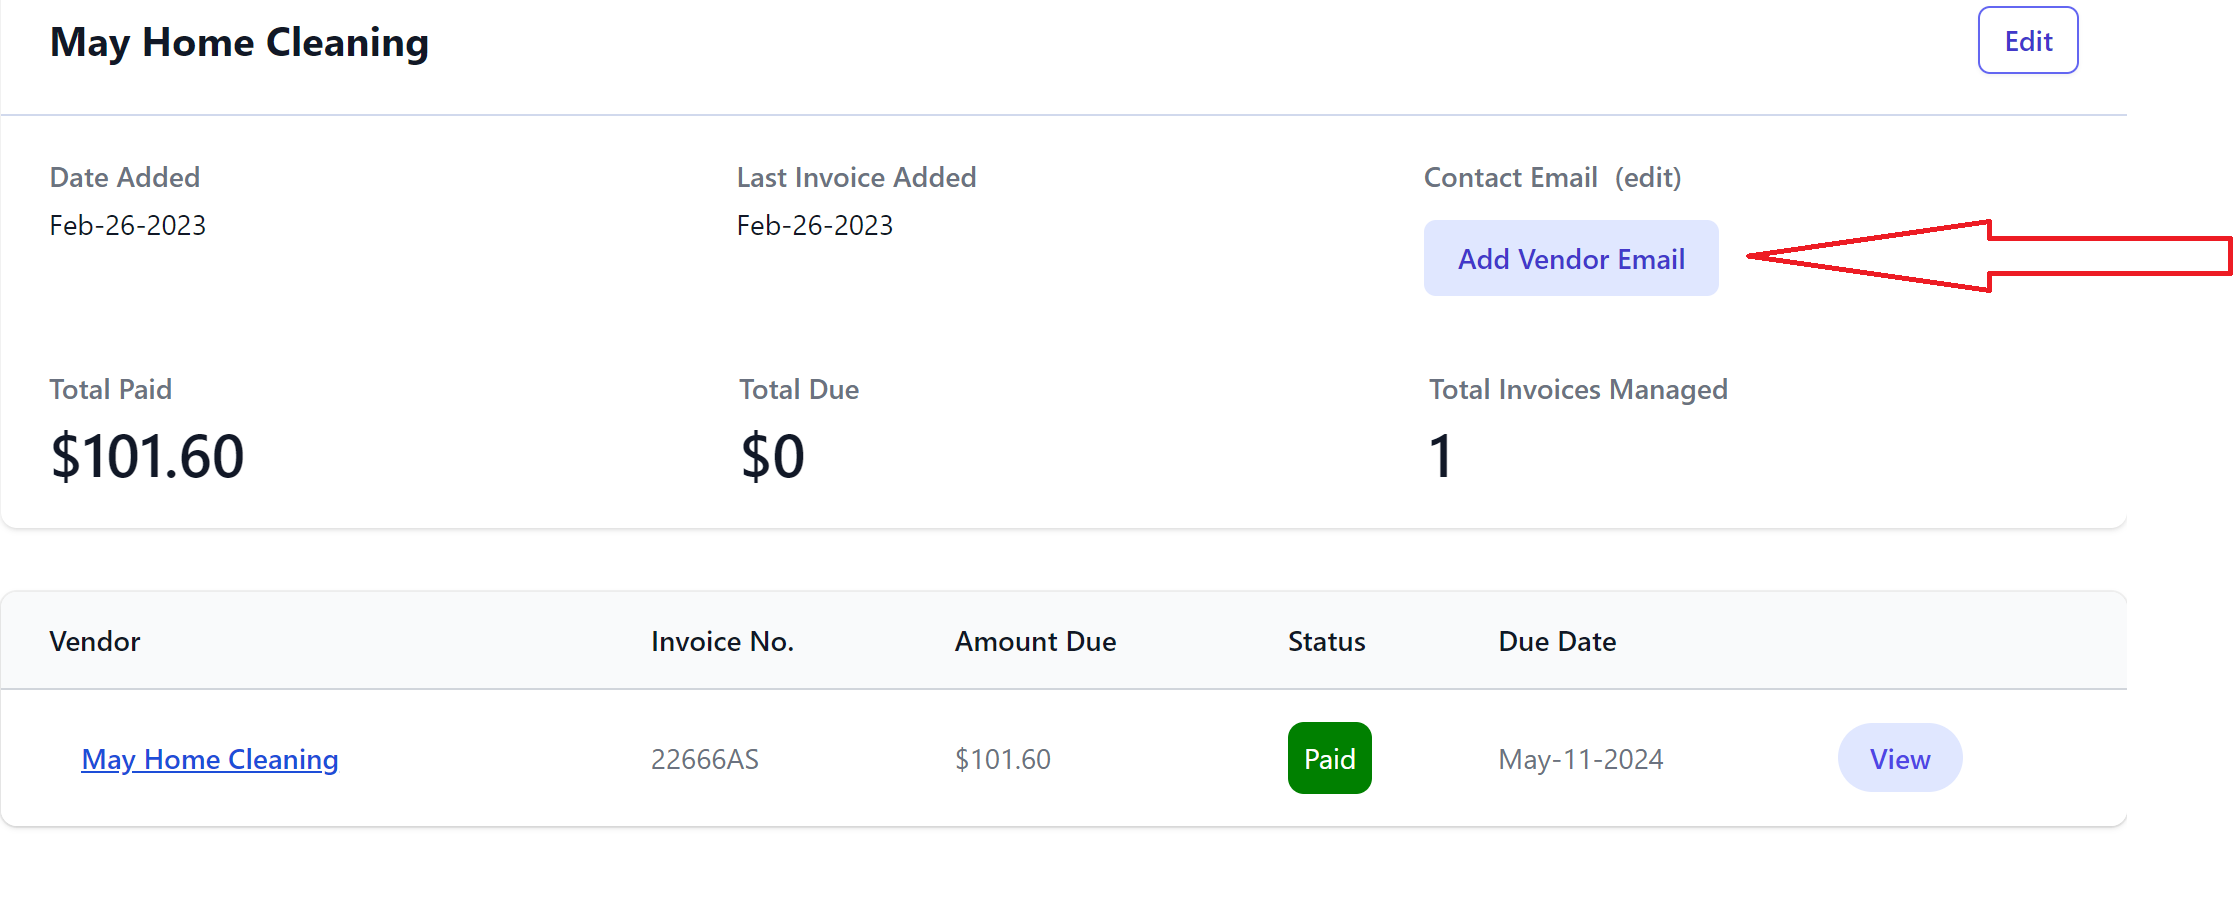The width and height of the screenshot is (2238, 919).
Task: Click the May Home Cleaning page heading
Action: coord(240,43)
